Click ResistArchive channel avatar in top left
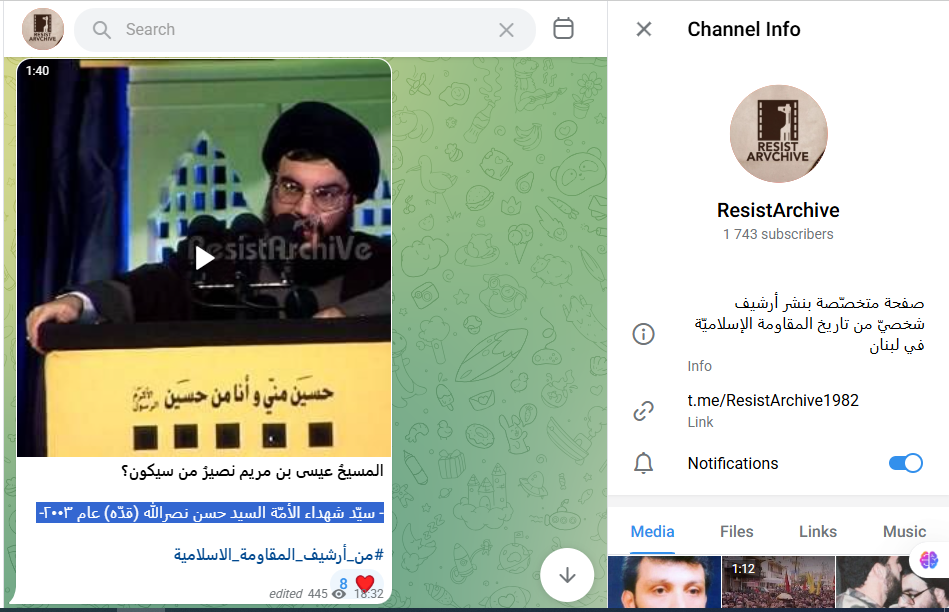949x612 pixels. [x=42, y=29]
